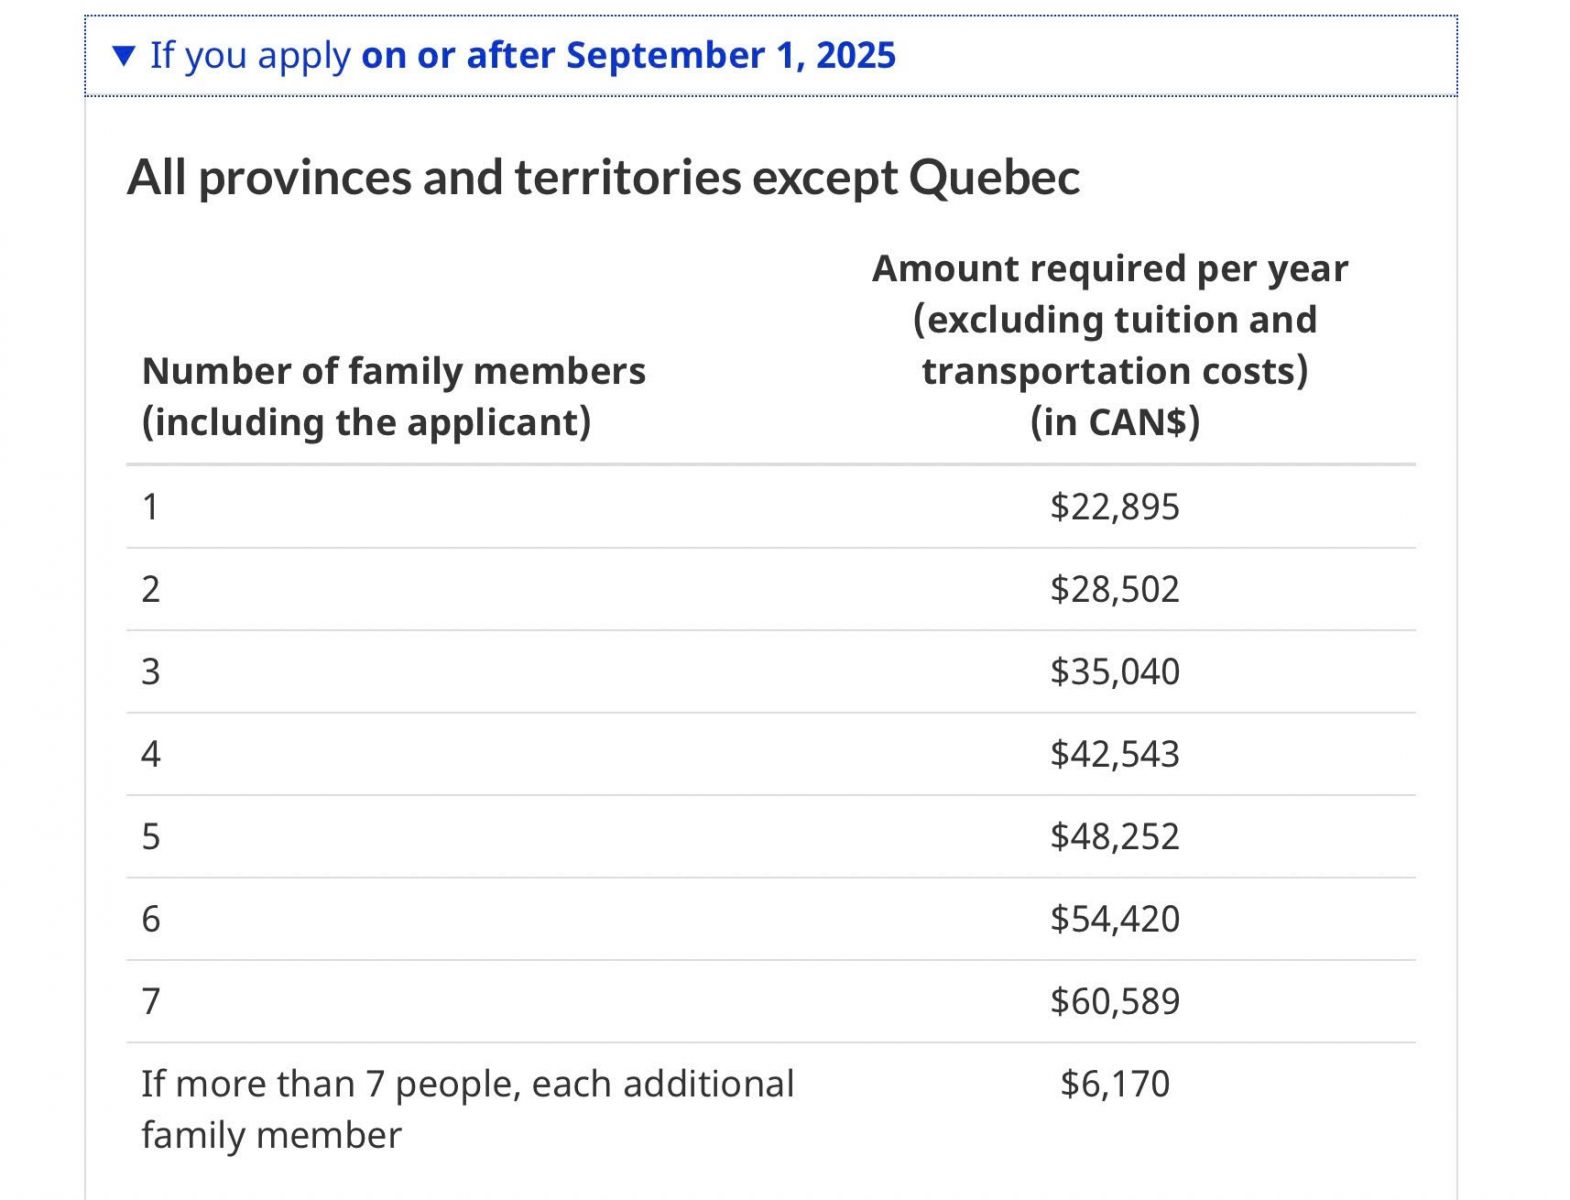Image resolution: width=1570 pixels, height=1200 pixels.
Task: Select the family member count 7 cell
Action: pos(151,1001)
